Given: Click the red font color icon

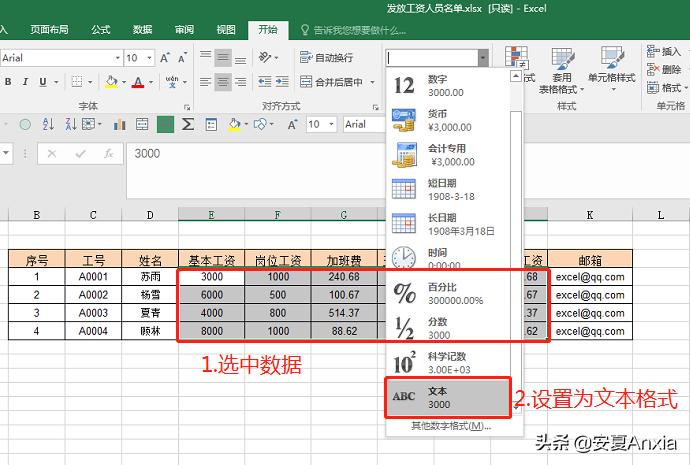Looking at the screenshot, I should pos(138,82).
